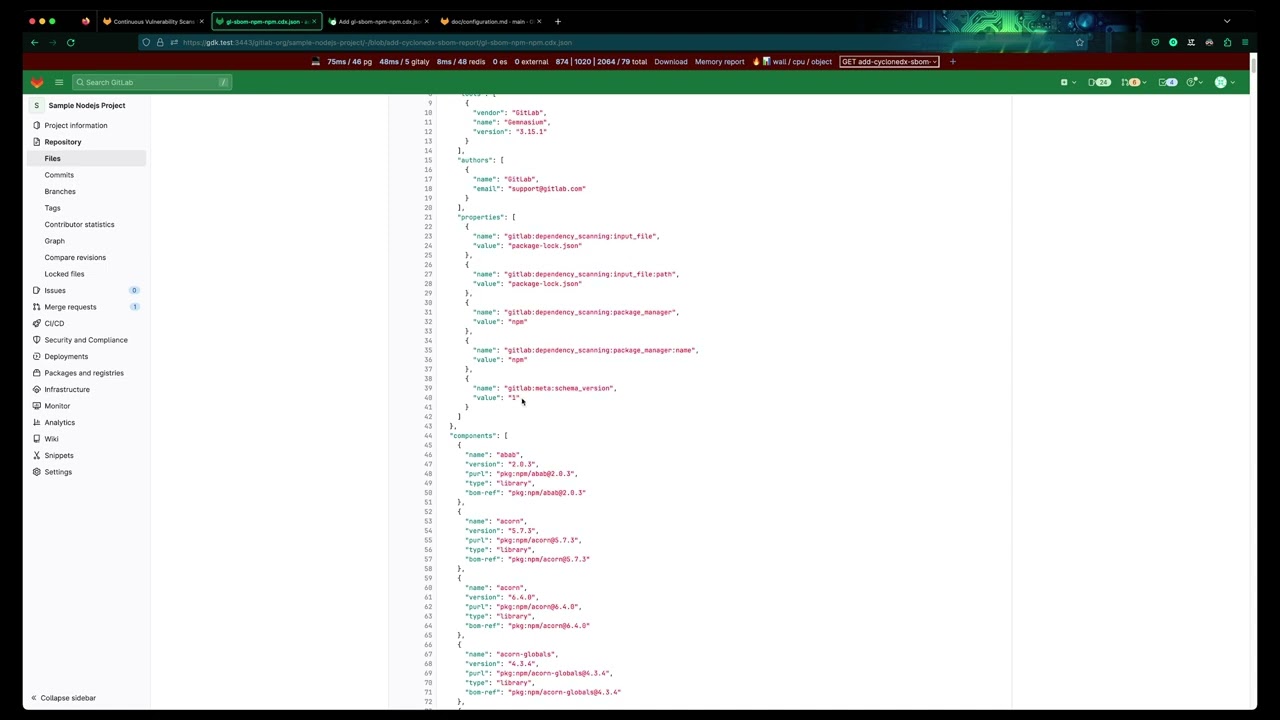The image size is (1280, 720).
Task: Click the 75ms / 46 pg metric
Action: point(349,62)
